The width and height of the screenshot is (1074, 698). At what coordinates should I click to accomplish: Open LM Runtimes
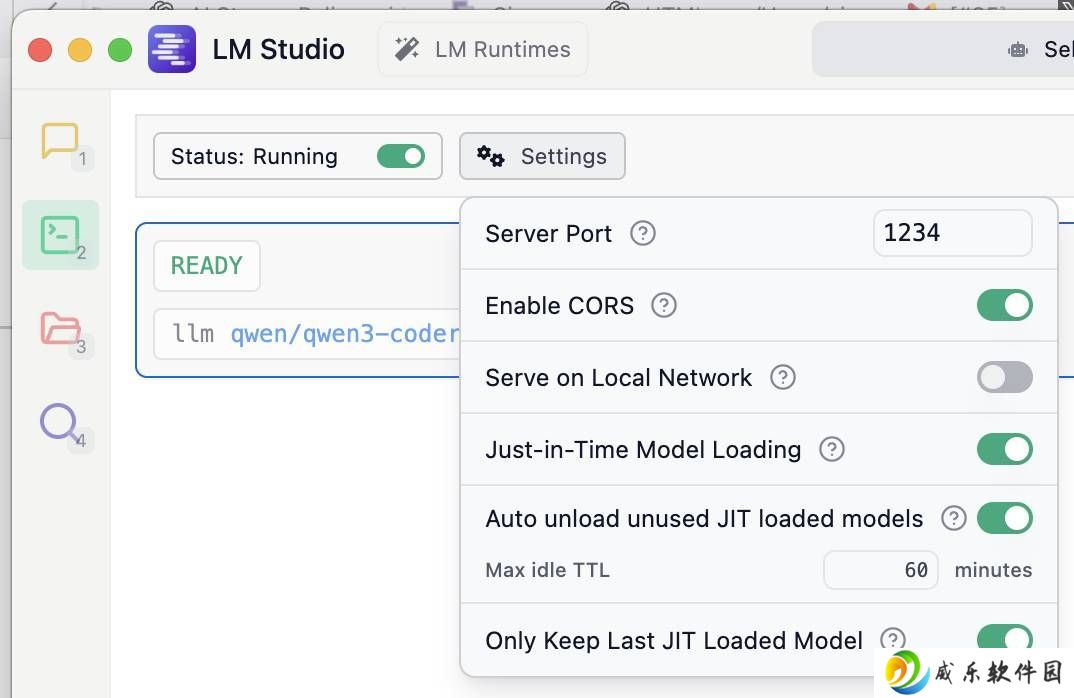click(483, 49)
